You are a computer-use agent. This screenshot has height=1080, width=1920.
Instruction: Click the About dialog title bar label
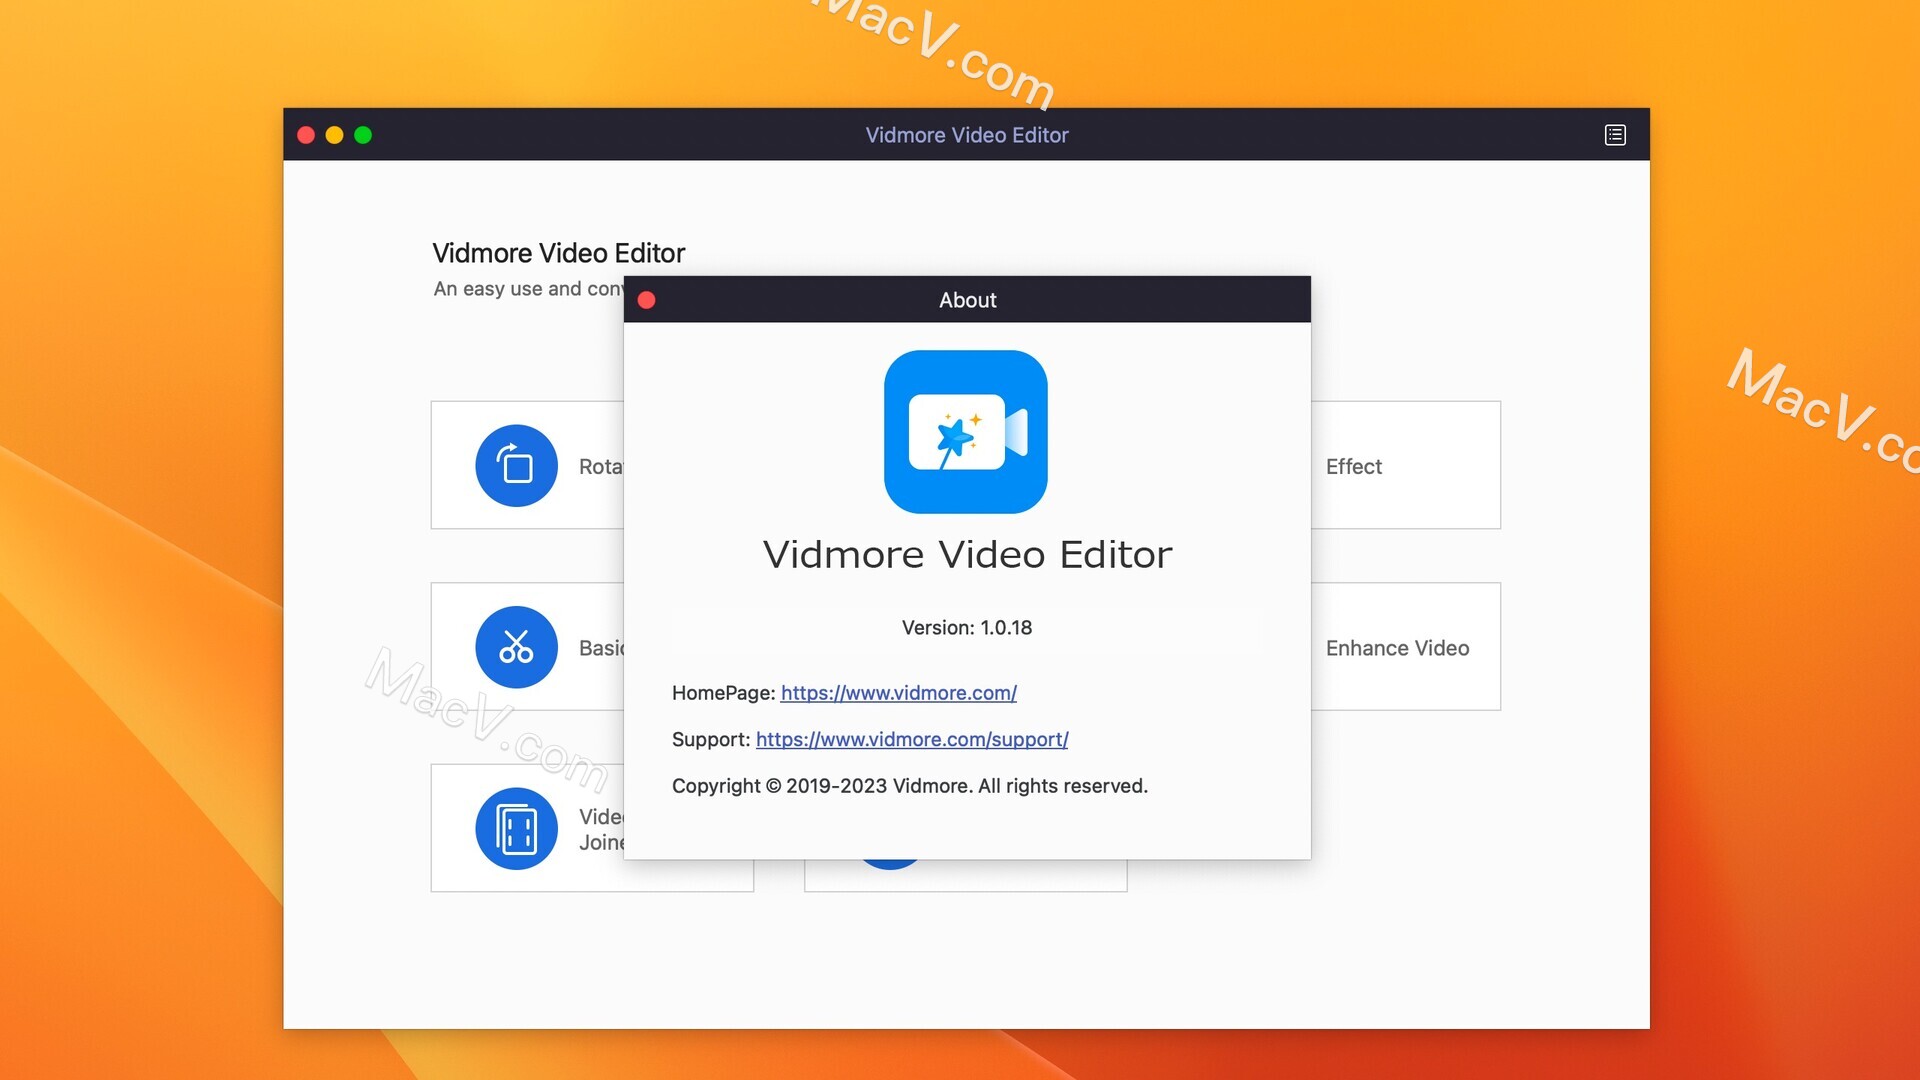[x=967, y=300]
